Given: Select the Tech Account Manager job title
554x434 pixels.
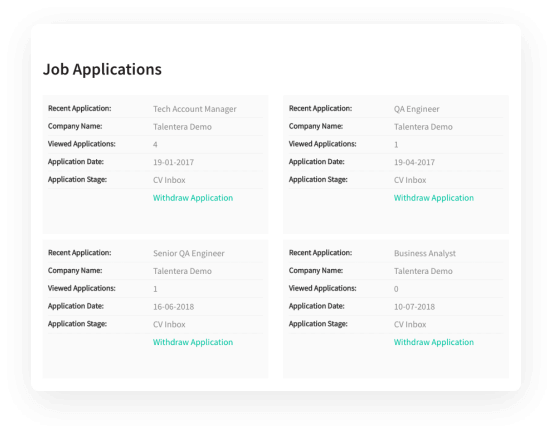Looking at the screenshot, I should (x=195, y=109).
